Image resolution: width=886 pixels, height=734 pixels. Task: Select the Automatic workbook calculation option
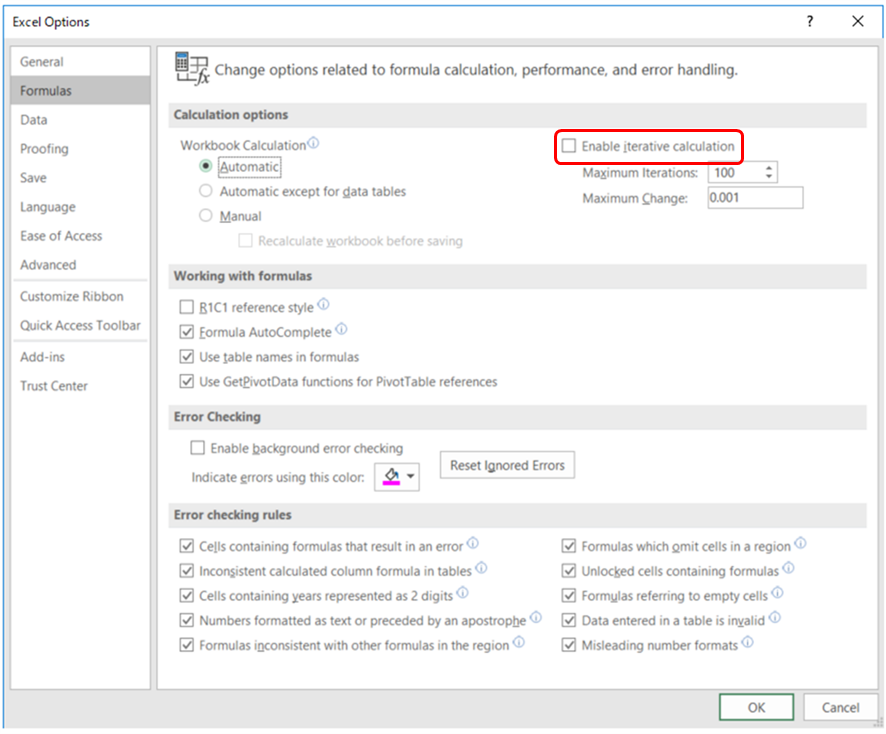[x=206, y=167]
